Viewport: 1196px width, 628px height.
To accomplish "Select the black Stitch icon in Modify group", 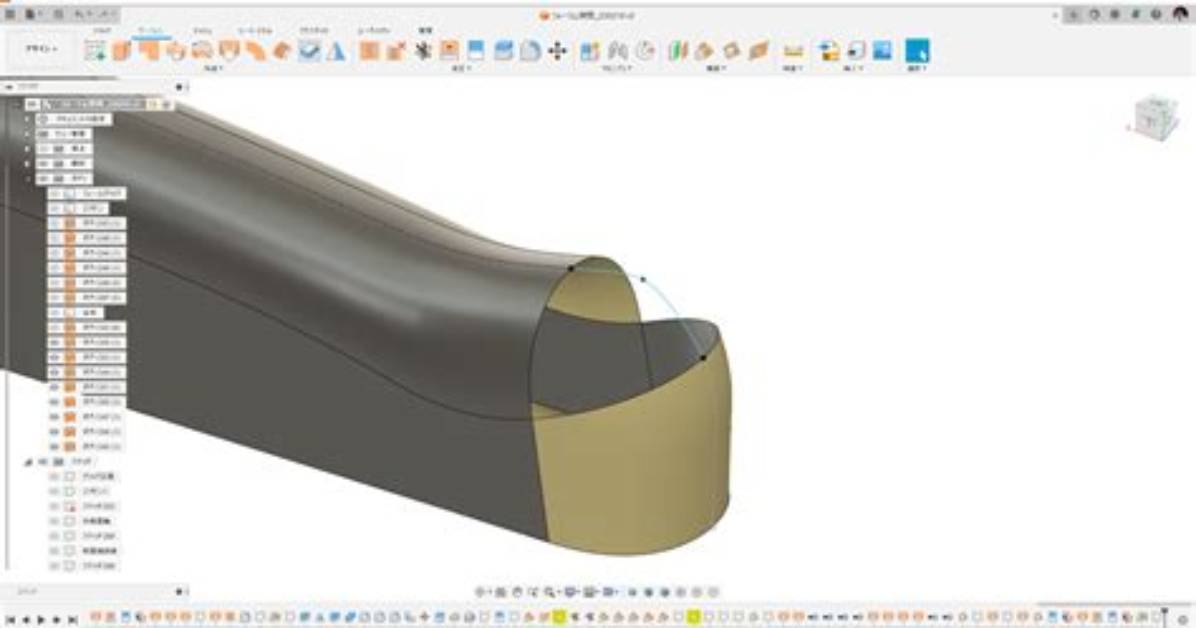I will tap(423, 51).
